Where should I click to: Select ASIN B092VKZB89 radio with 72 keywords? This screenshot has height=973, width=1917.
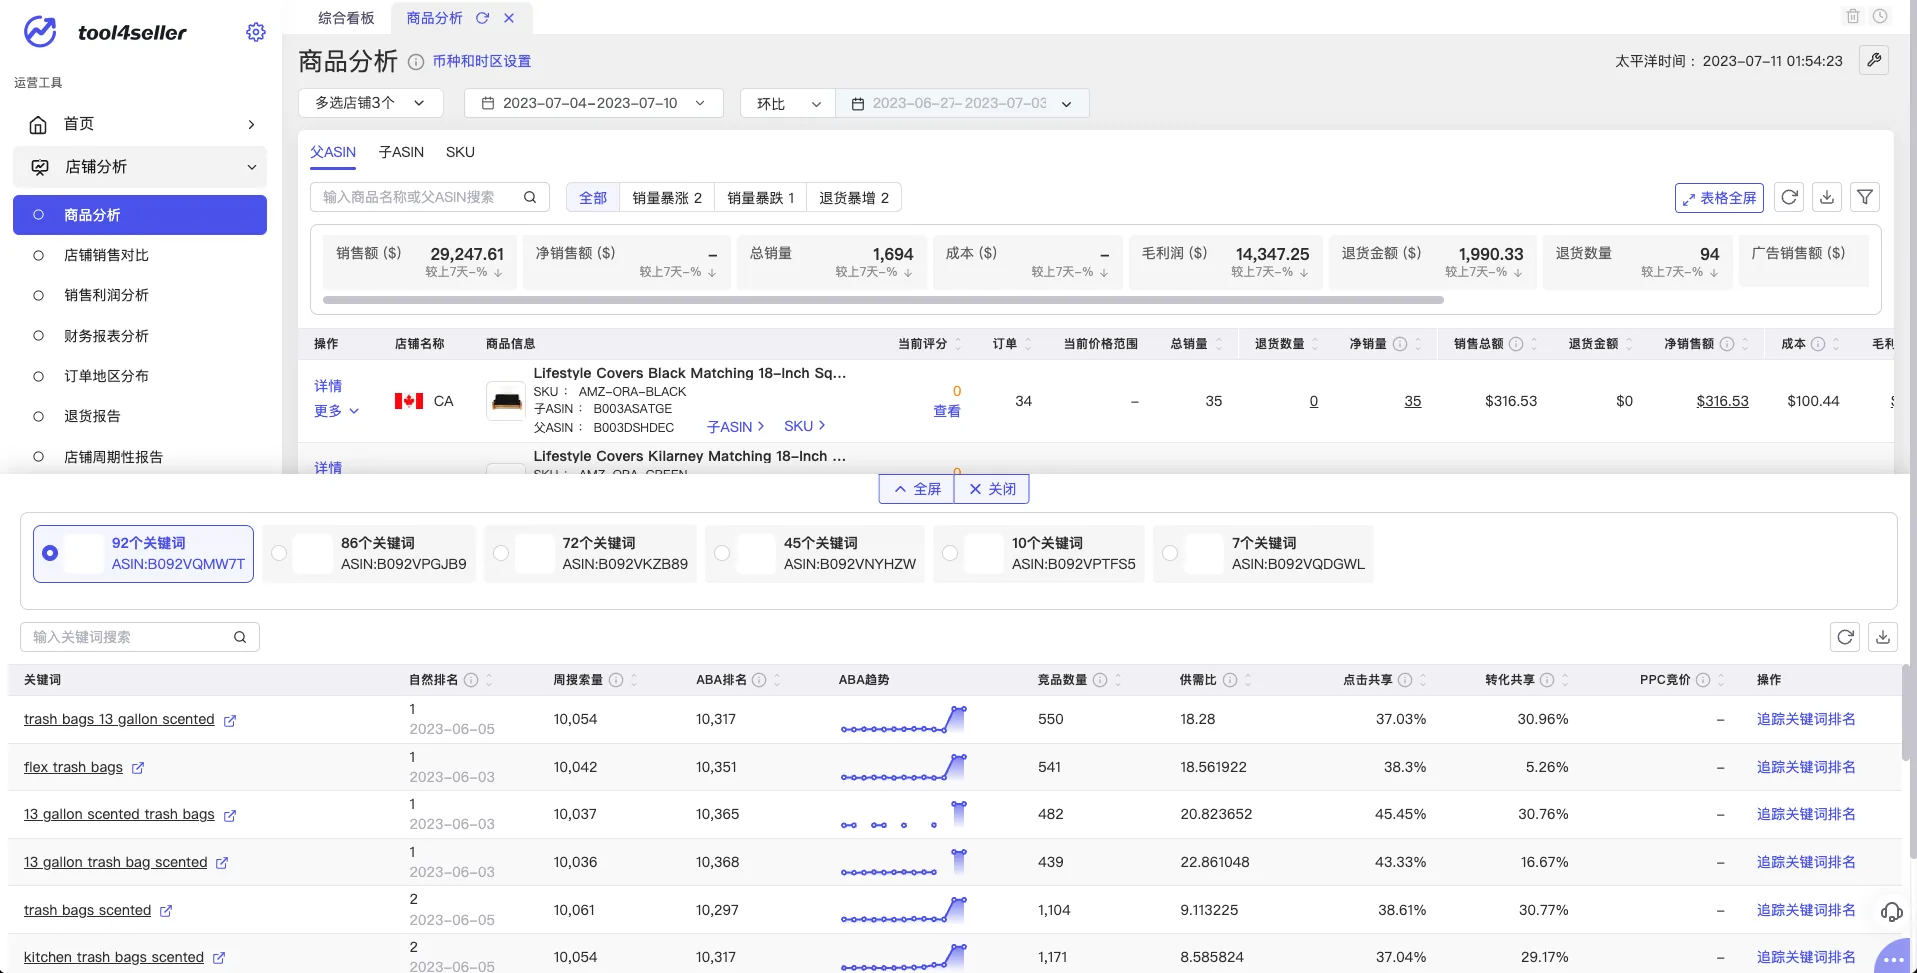tap(501, 553)
